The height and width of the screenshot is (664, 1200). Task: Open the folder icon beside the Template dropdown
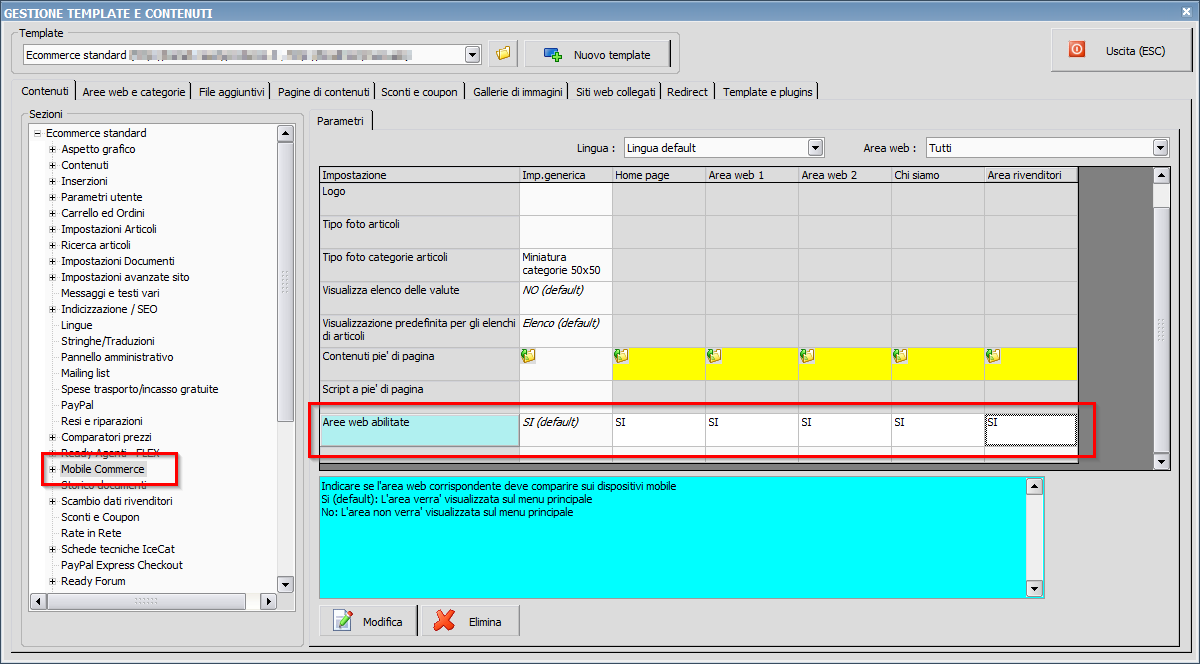coord(503,54)
